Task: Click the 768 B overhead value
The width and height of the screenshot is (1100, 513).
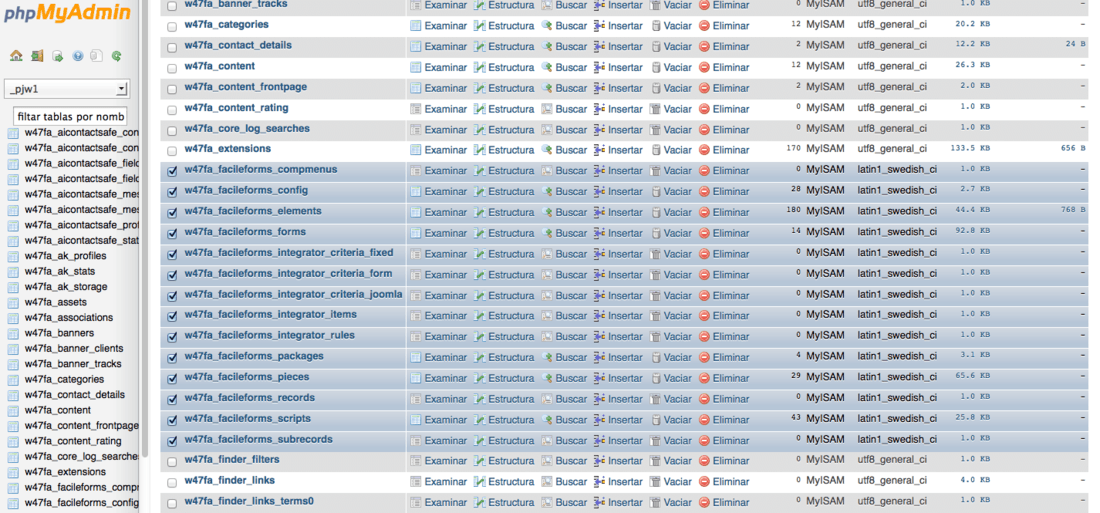Action: [1073, 210]
